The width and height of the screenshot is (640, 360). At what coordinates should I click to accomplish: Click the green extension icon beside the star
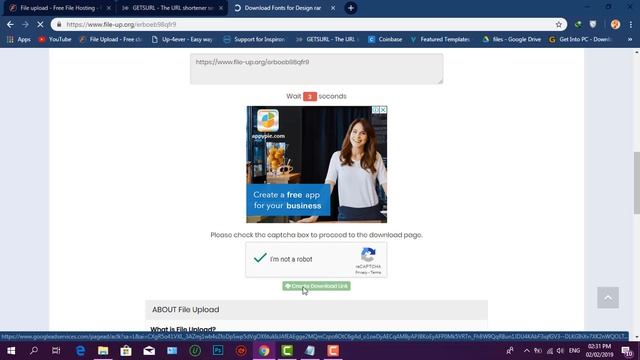click(578, 24)
